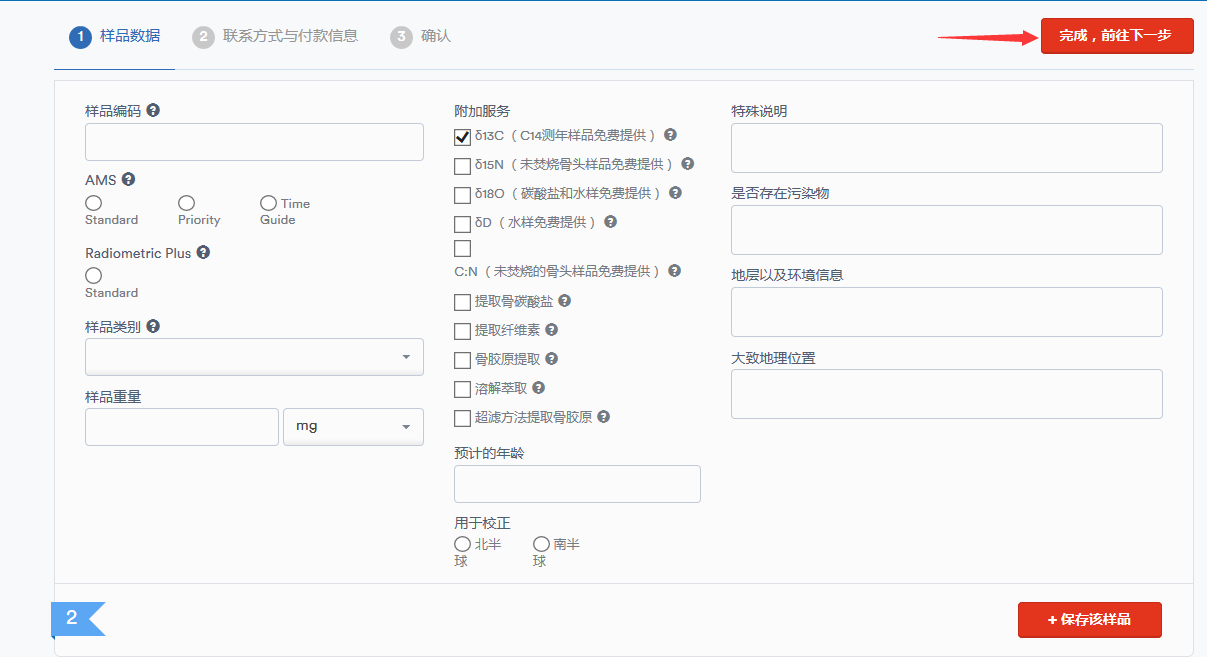The height and width of the screenshot is (657, 1207).
Task: Check the δD water sample checkbox
Action: 462,224
